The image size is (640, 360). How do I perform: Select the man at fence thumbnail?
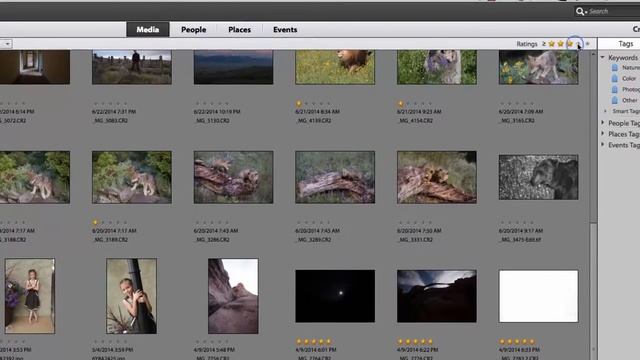point(132,67)
